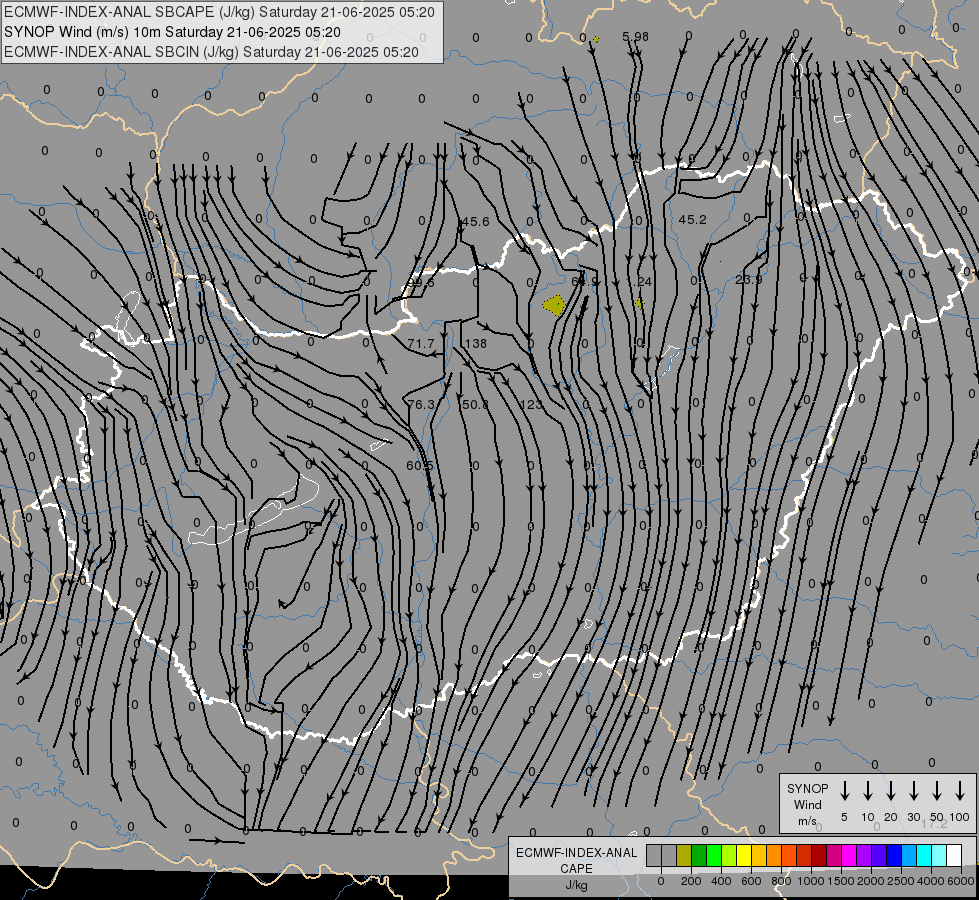The width and height of the screenshot is (979, 900).
Task: Pick the purple swatch before 2000 tick
Action: pyautogui.click(x=863, y=856)
